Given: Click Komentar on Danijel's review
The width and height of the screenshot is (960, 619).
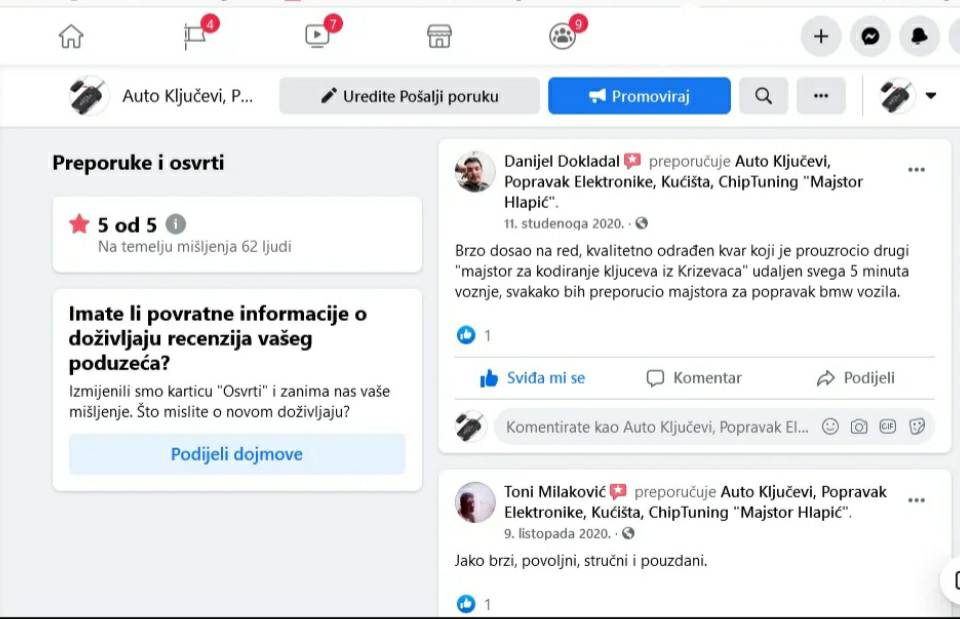Looking at the screenshot, I should click(x=694, y=378).
